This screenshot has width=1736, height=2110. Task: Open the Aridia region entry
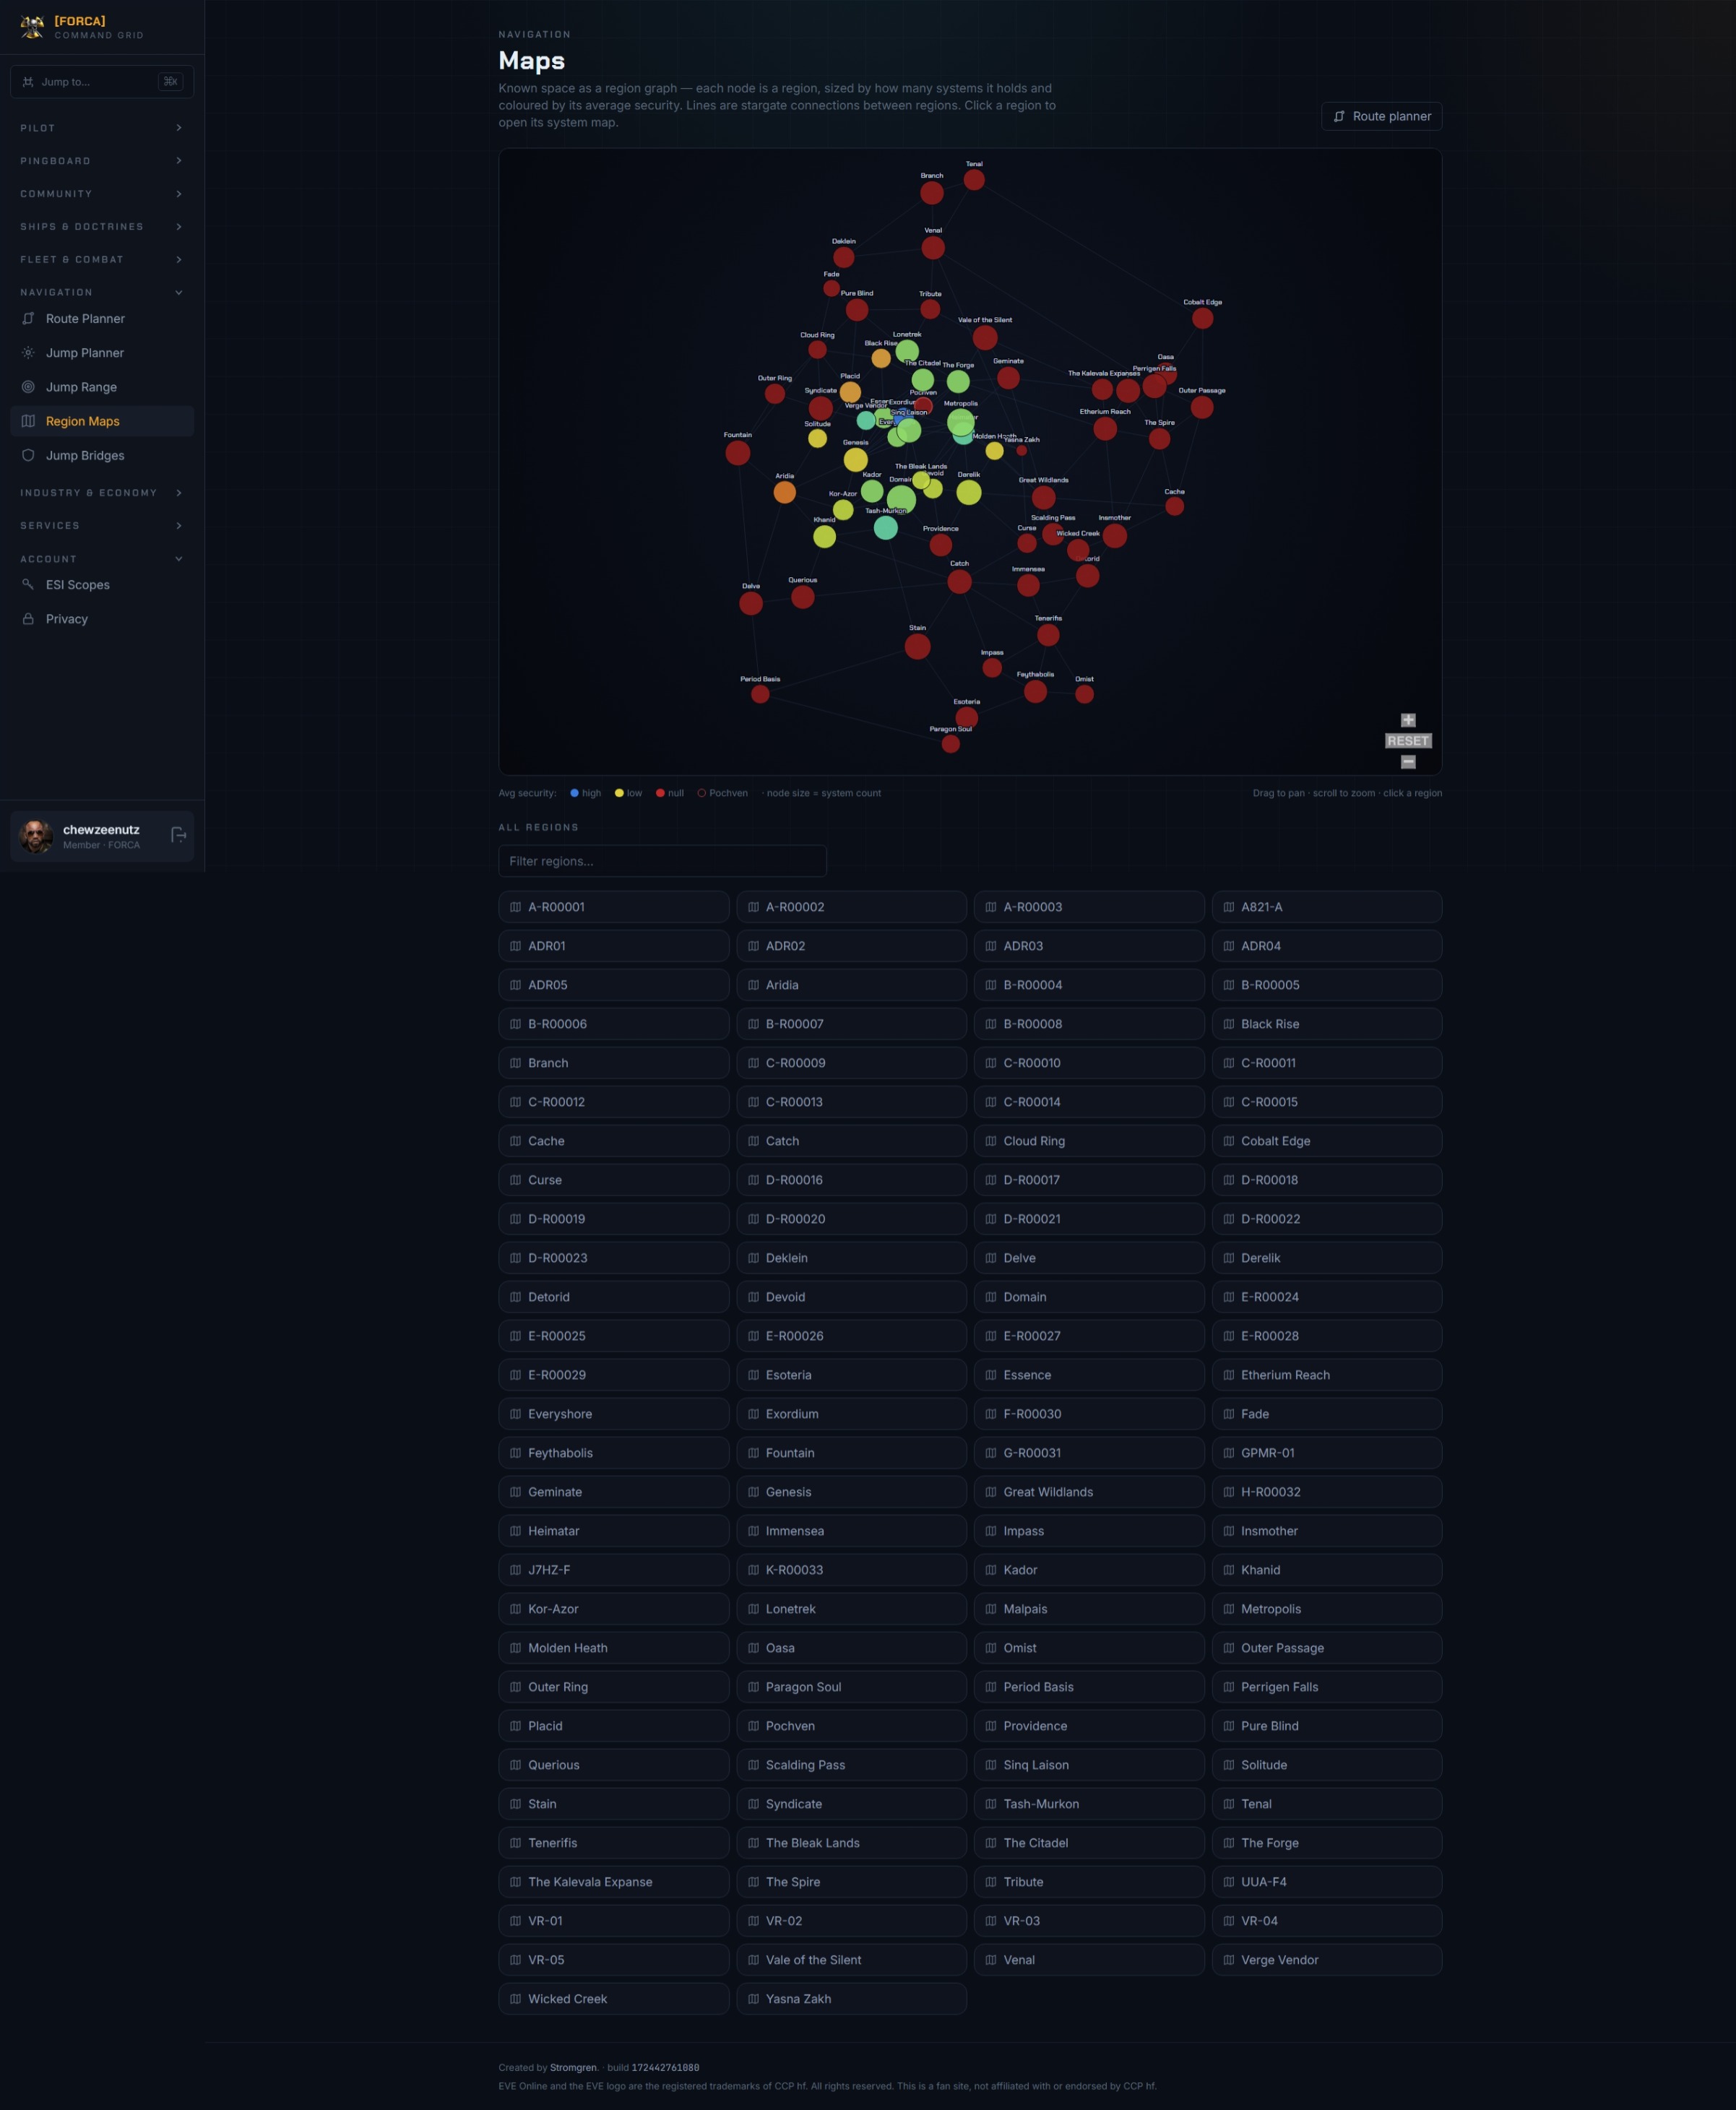coord(851,985)
